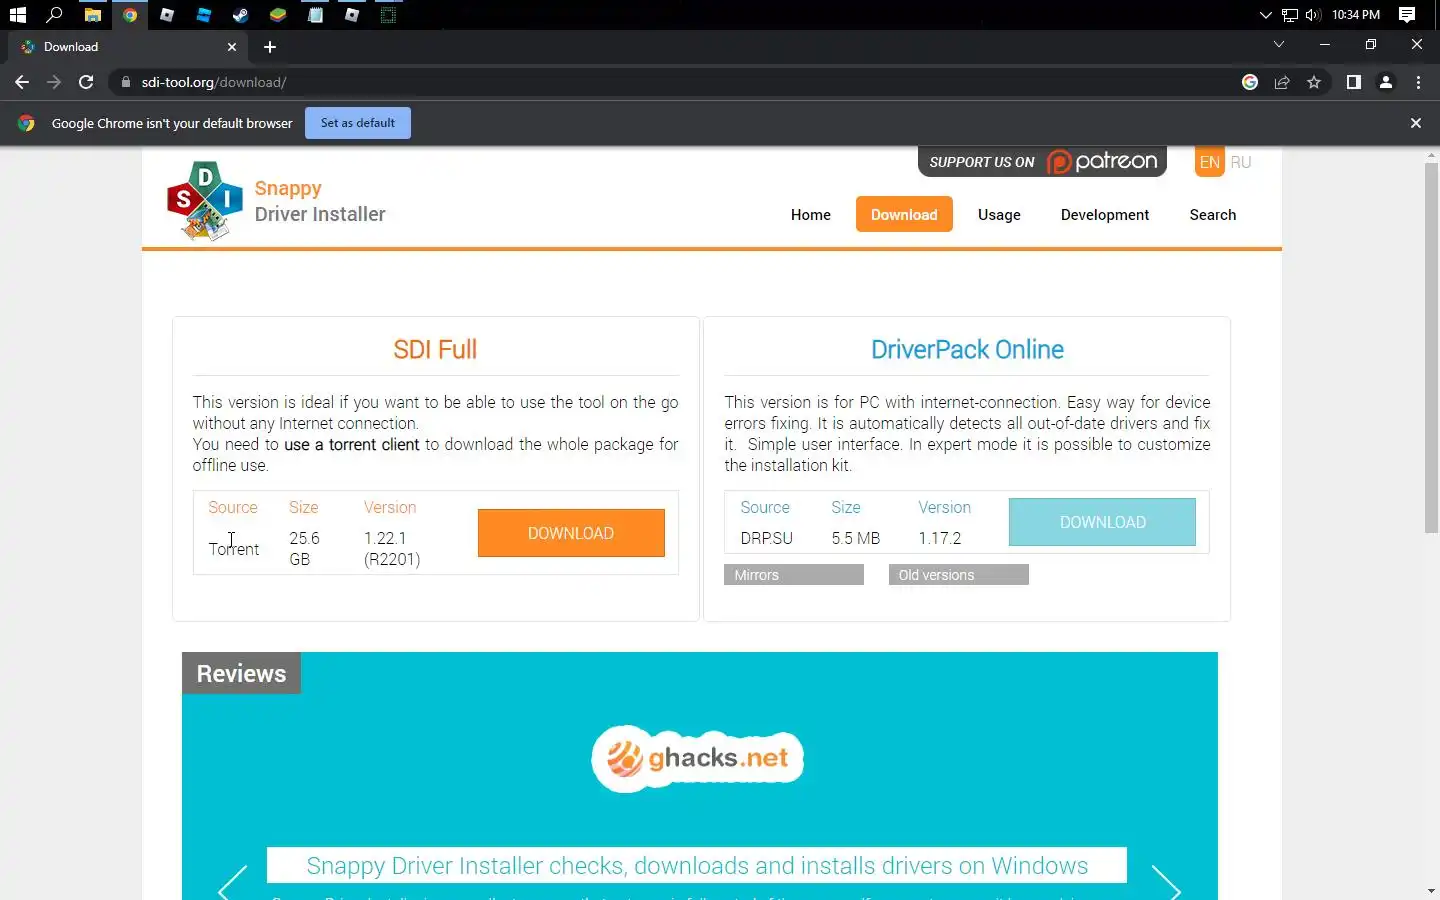This screenshot has height=900, width=1440.
Task: Open the Old versions button
Action: (958, 575)
